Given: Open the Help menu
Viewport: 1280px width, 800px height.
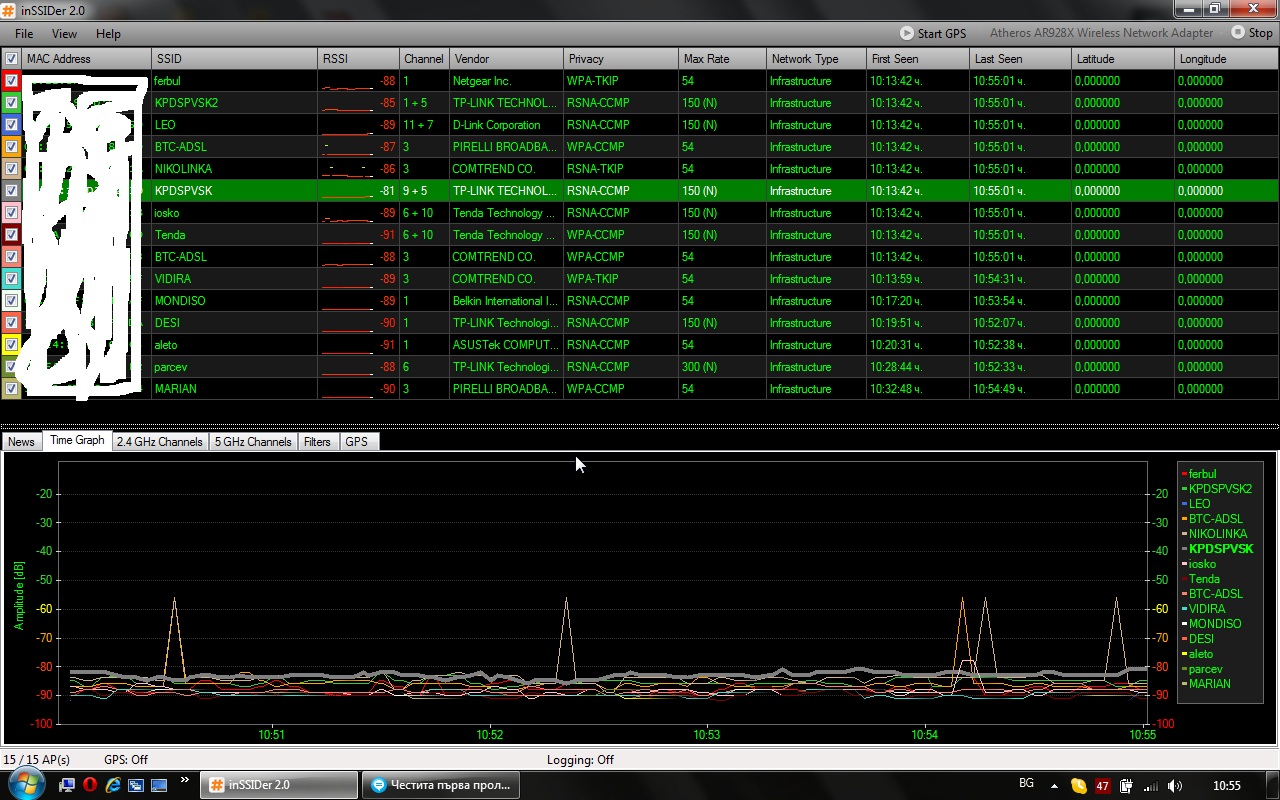Looking at the screenshot, I should [108, 34].
